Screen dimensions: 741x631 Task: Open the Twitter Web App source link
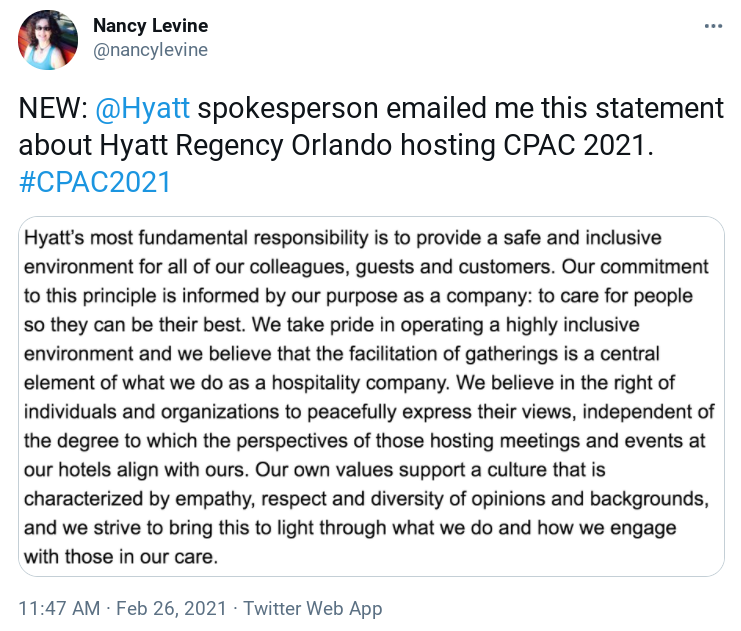tap(312, 608)
